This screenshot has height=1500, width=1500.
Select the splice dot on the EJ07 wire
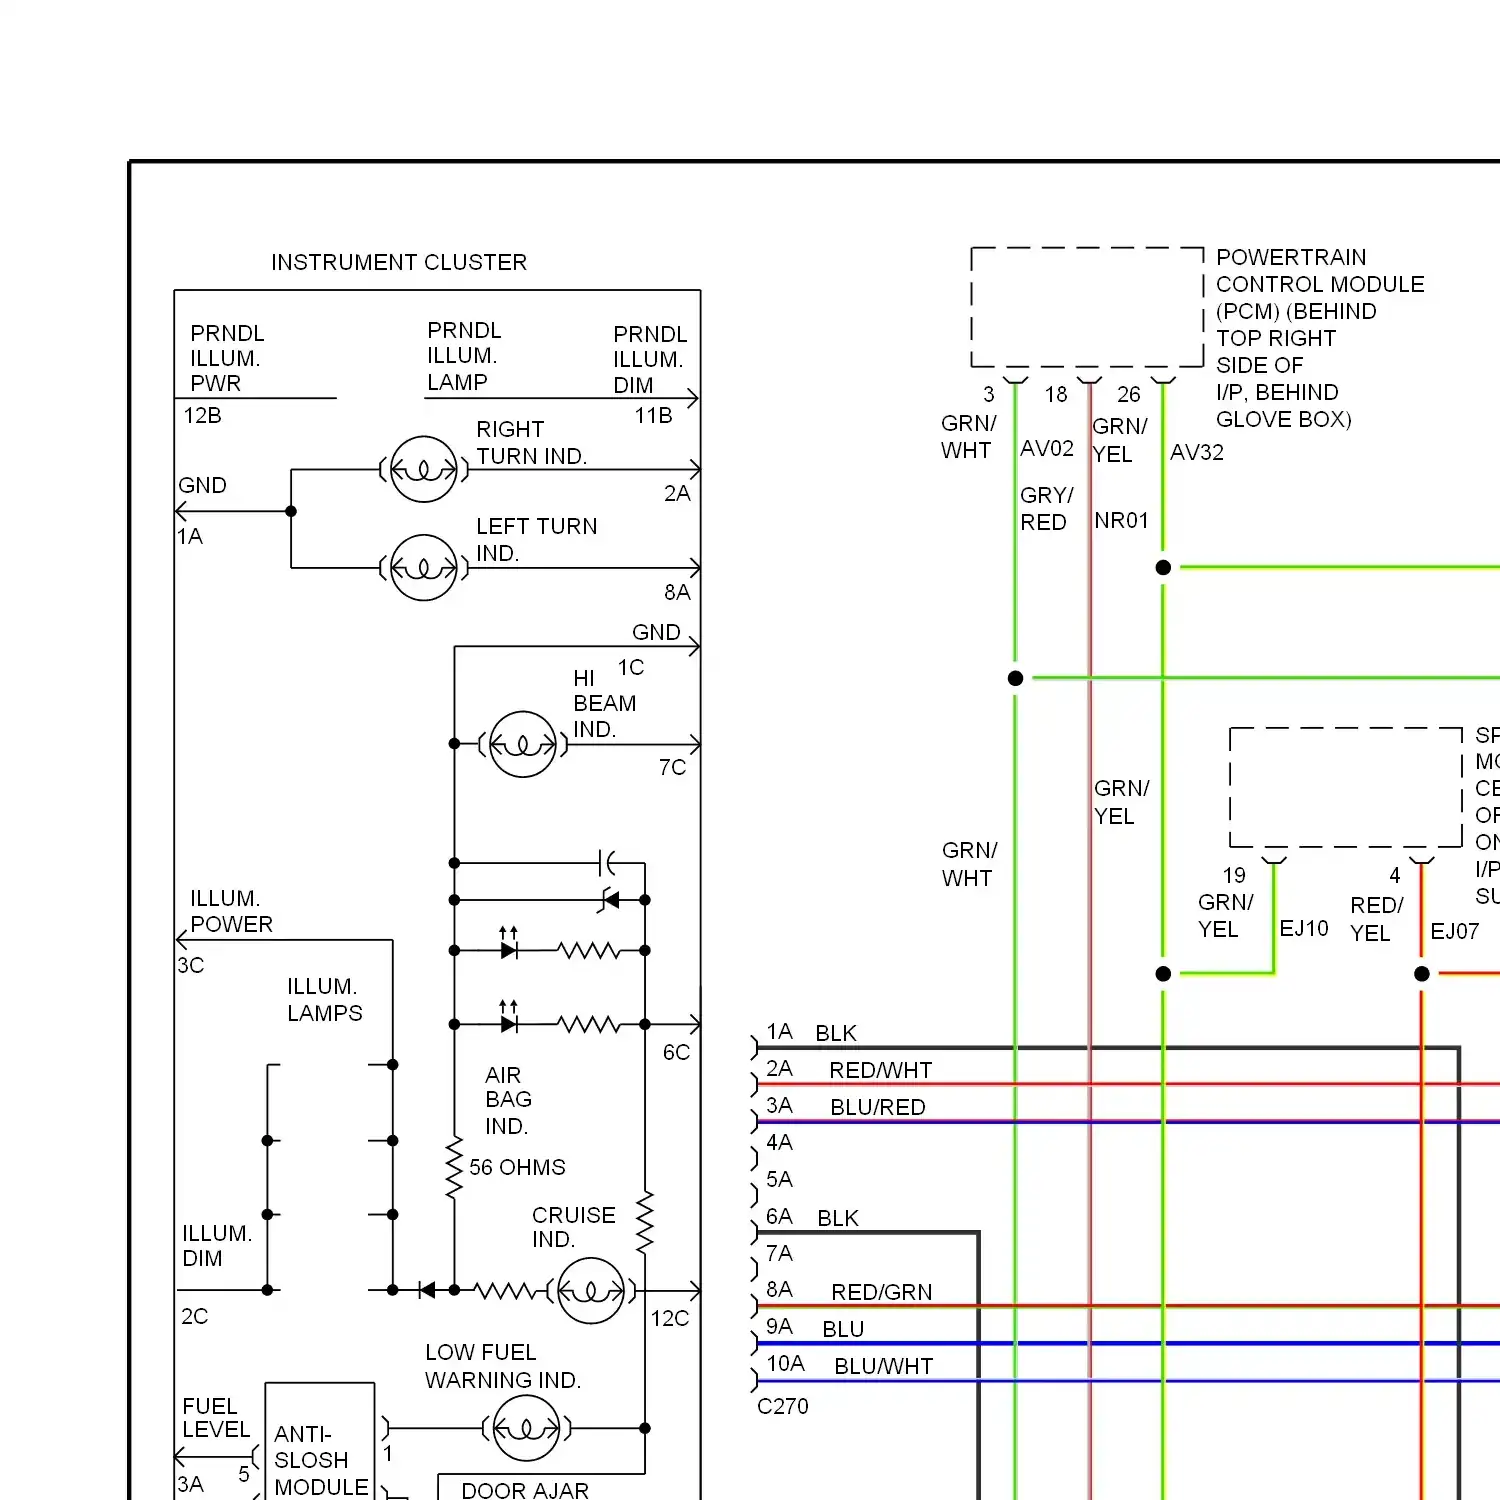click(x=1422, y=973)
